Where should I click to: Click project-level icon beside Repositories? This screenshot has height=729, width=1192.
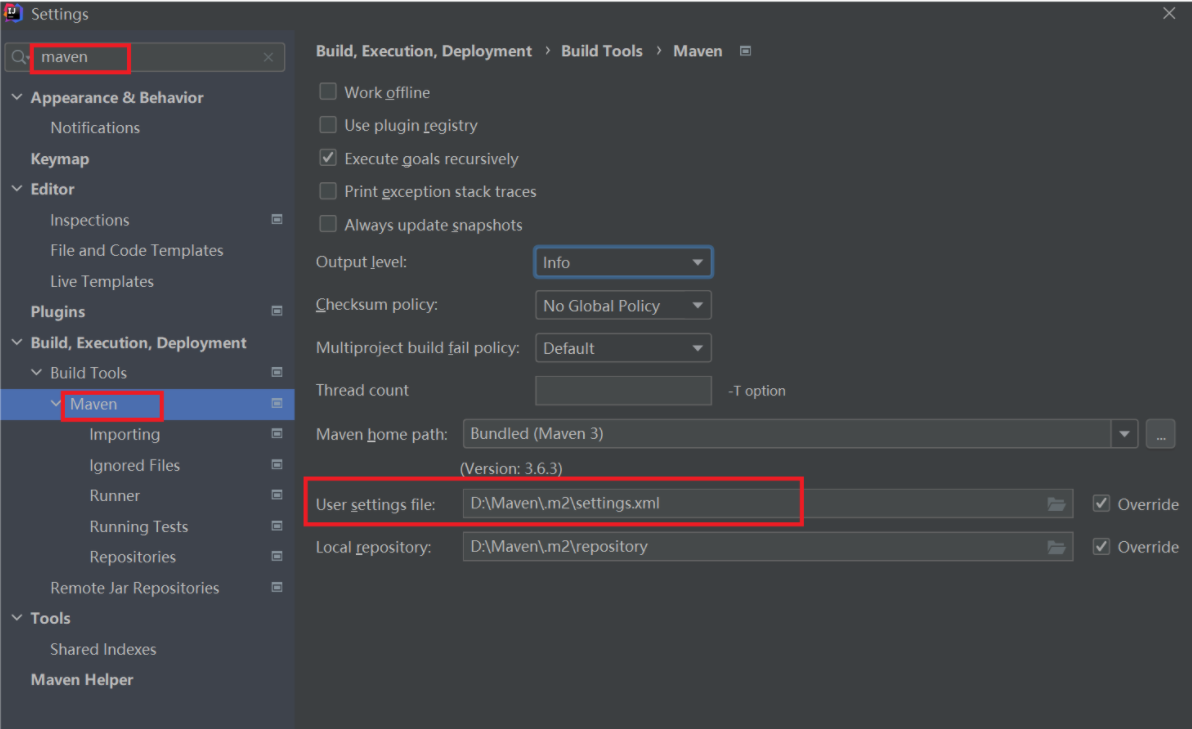pos(277,556)
